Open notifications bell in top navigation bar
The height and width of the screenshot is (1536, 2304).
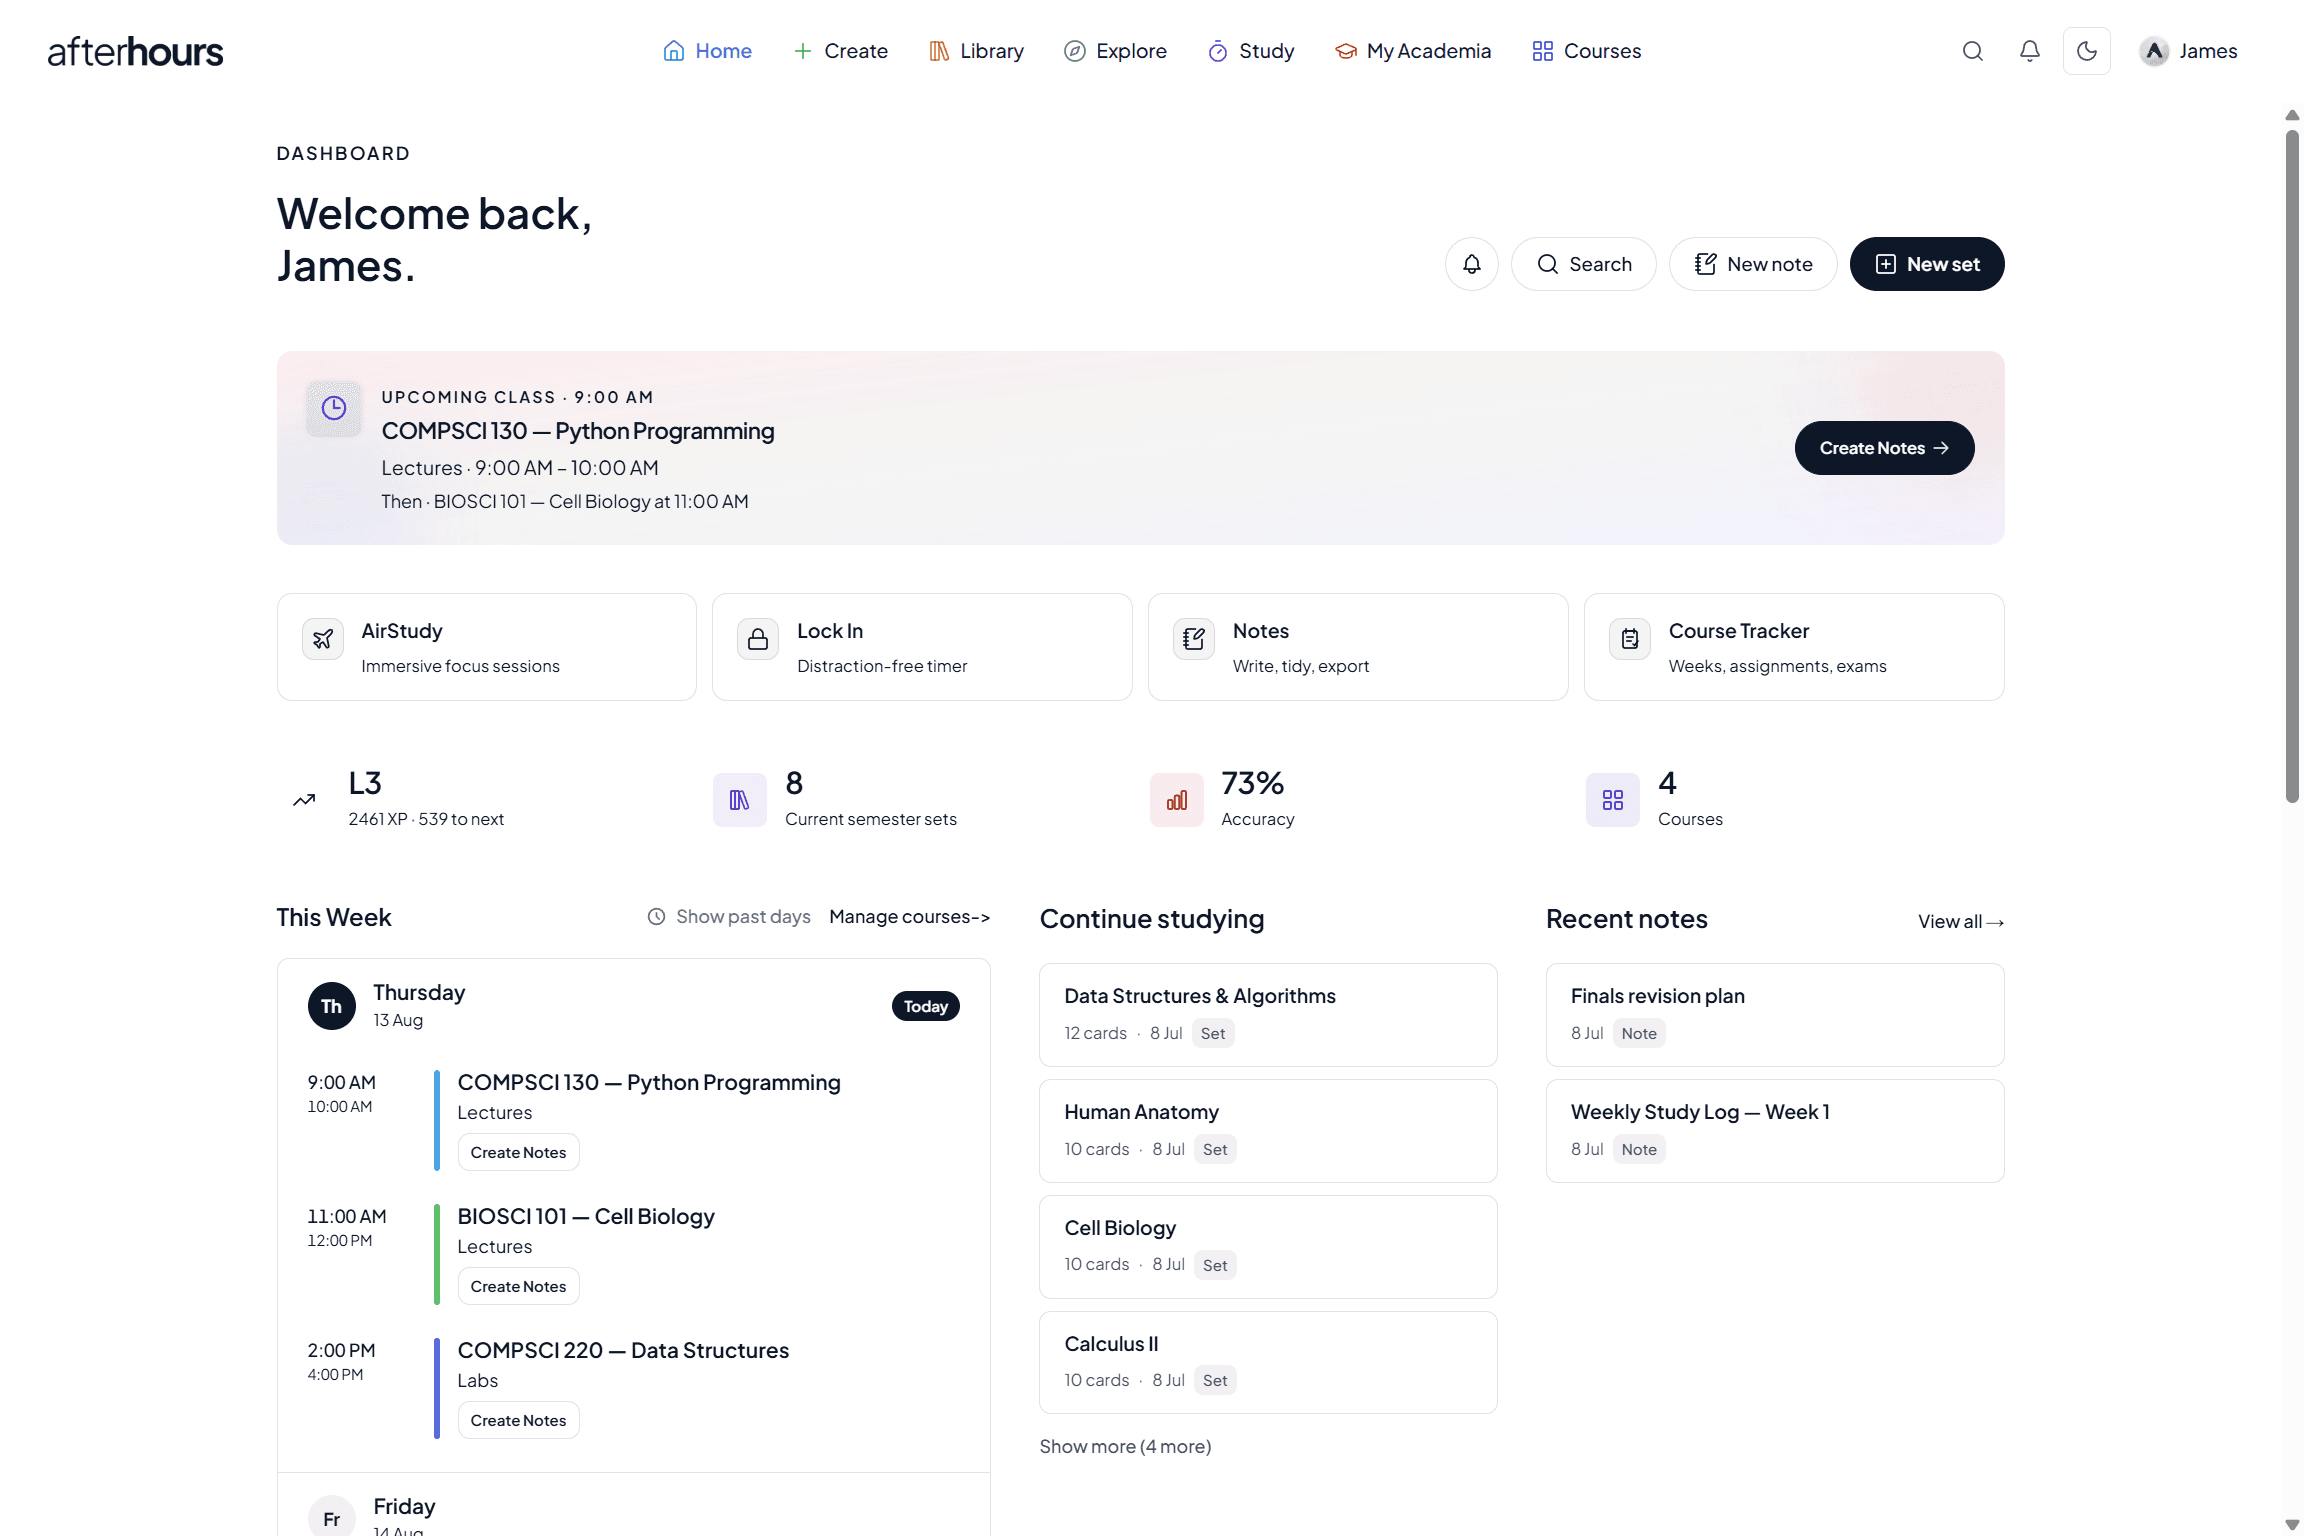[x=2029, y=51]
